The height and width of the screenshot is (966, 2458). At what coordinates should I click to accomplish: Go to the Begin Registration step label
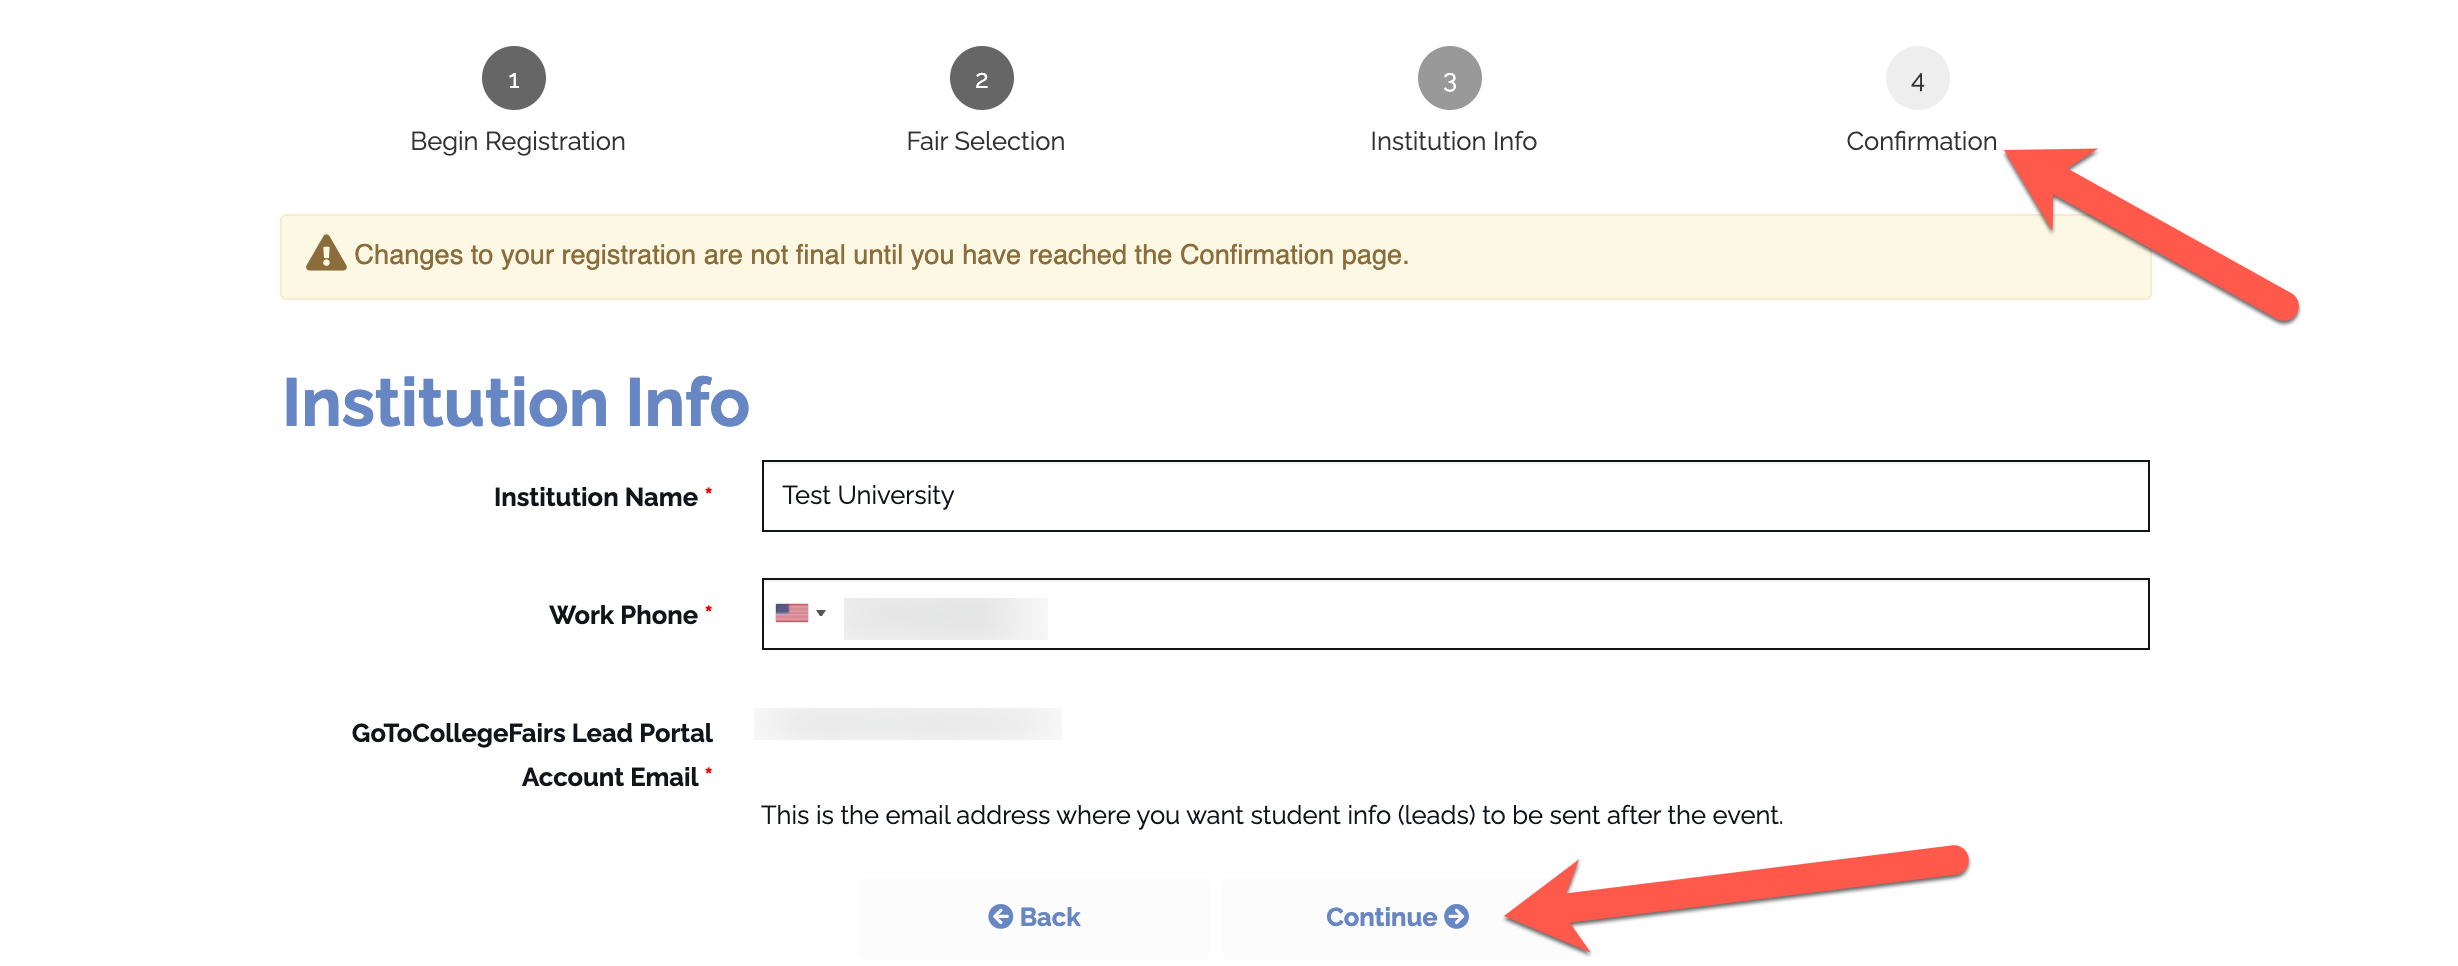pyautogui.click(x=518, y=142)
